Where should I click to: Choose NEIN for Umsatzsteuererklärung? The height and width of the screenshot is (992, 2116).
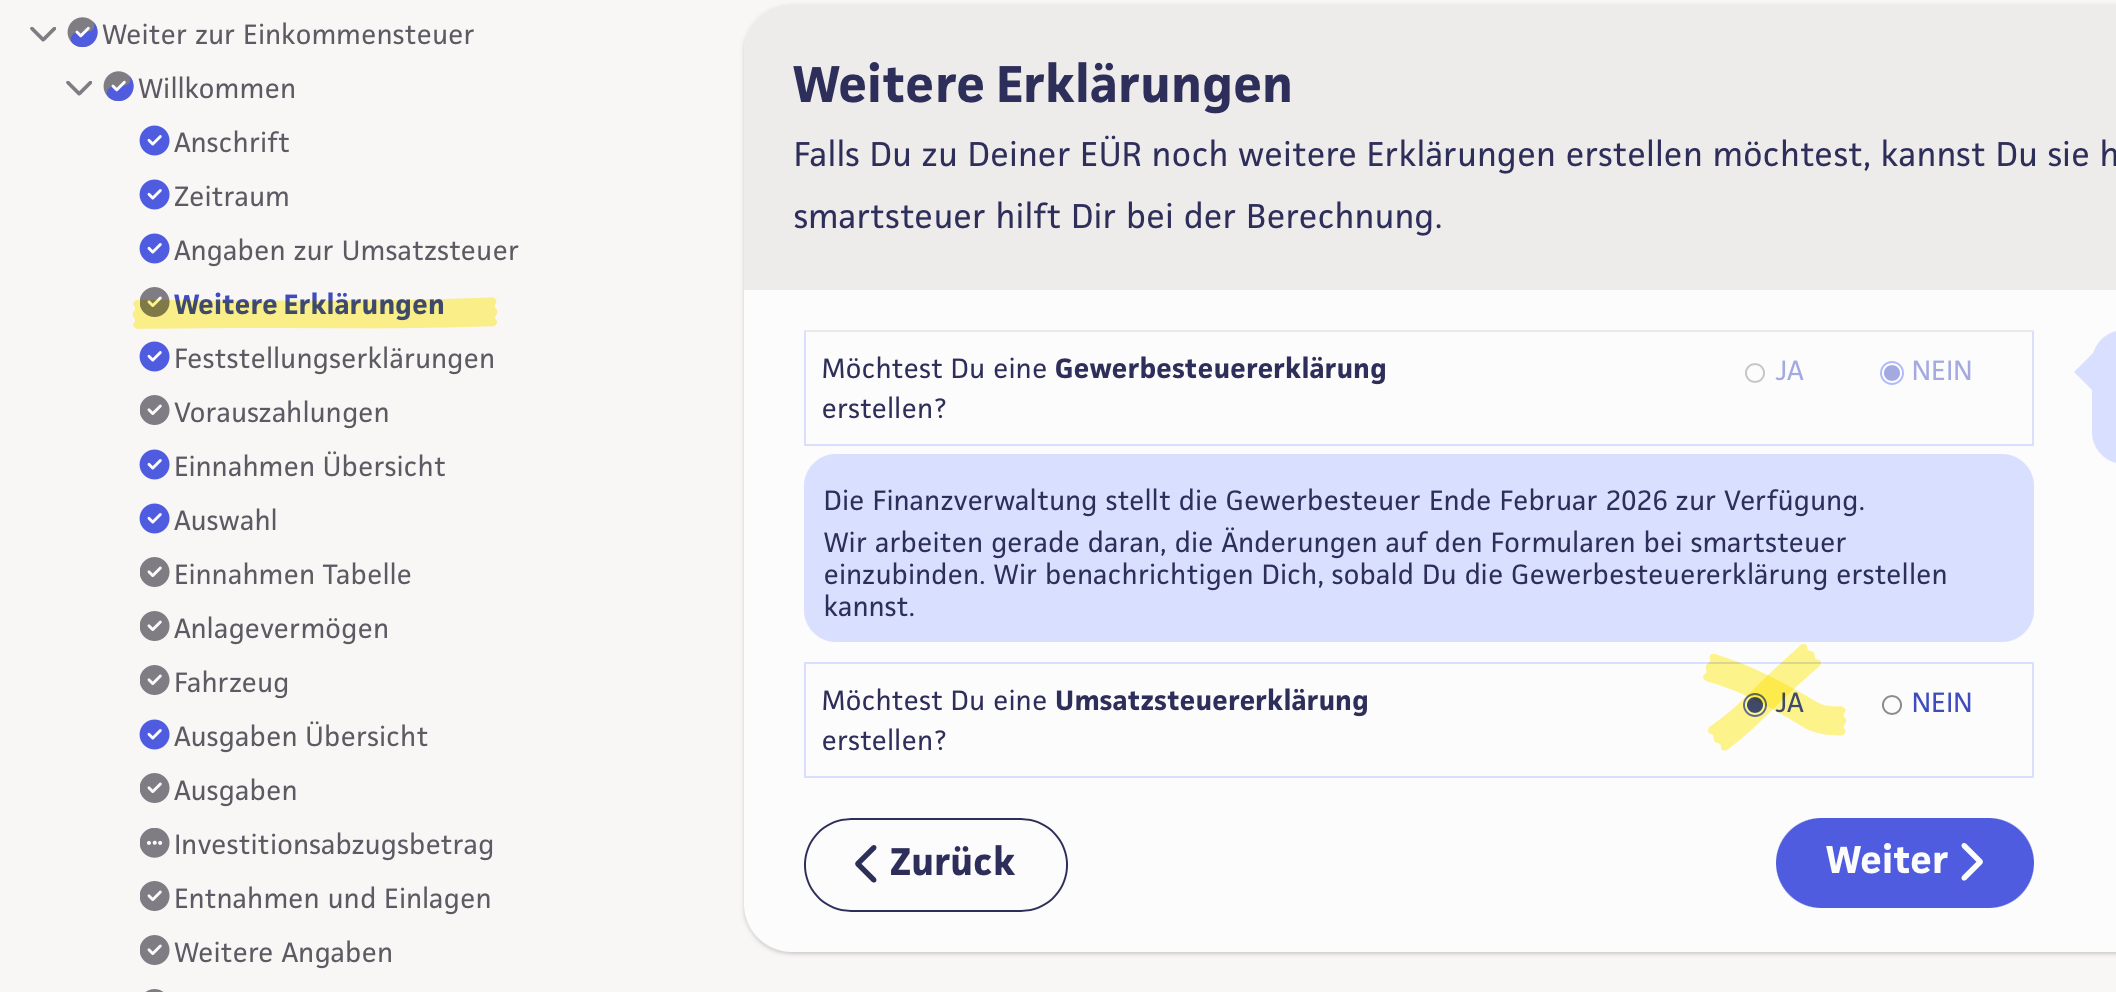click(x=1891, y=705)
